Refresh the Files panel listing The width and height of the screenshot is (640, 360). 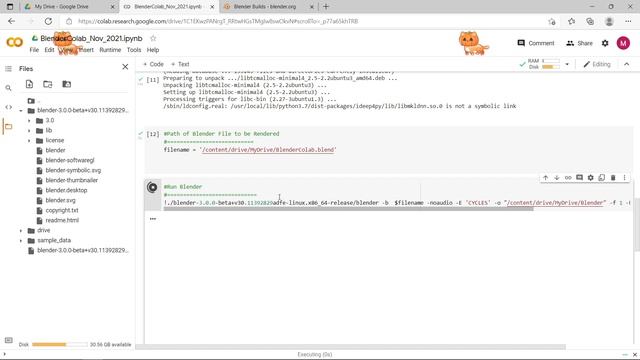[x=48, y=84]
